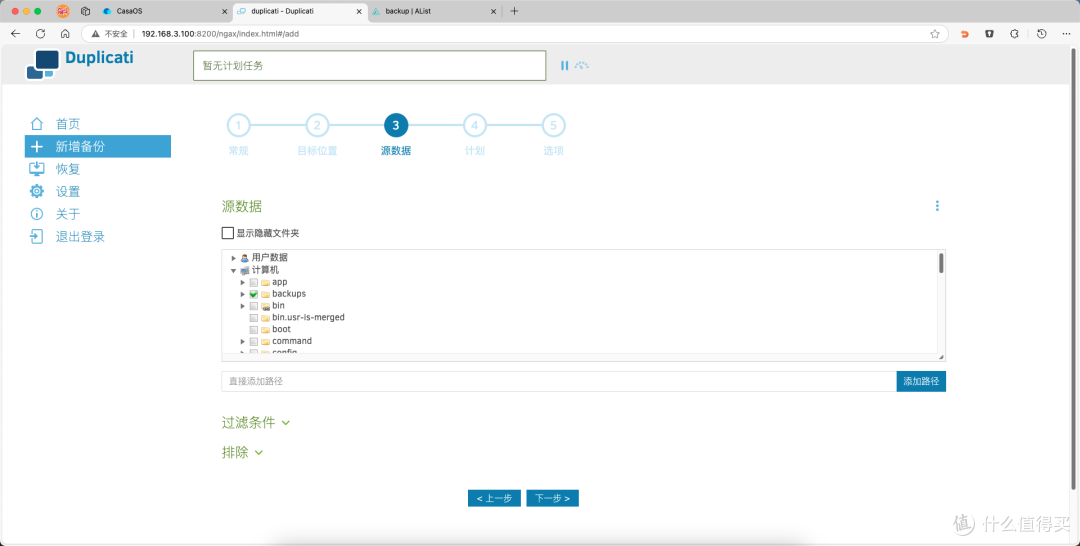Click the 添加路径 button
Image resolution: width=1080 pixels, height=546 pixels.
[x=921, y=381]
